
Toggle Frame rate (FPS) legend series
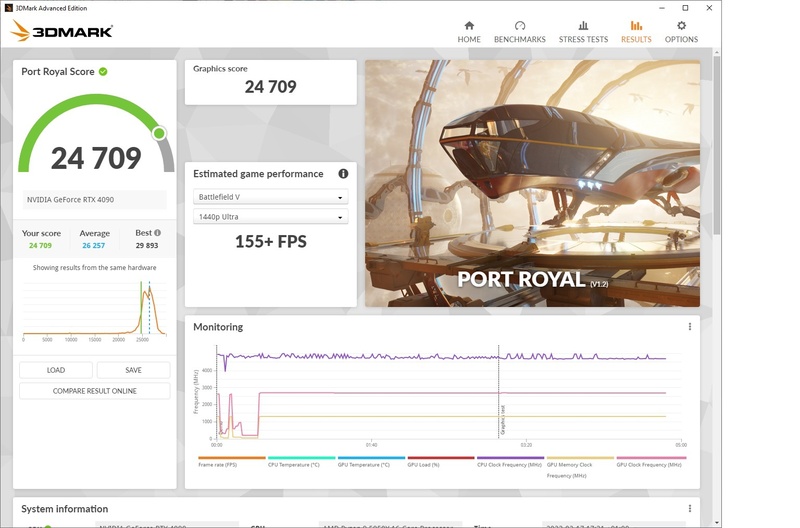coord(232,462)
